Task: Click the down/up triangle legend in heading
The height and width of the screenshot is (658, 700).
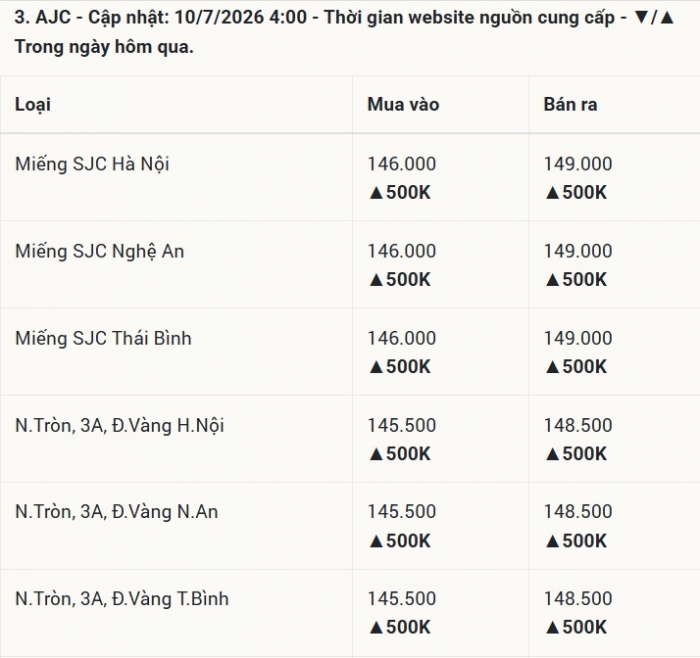Action: [654, 18]
